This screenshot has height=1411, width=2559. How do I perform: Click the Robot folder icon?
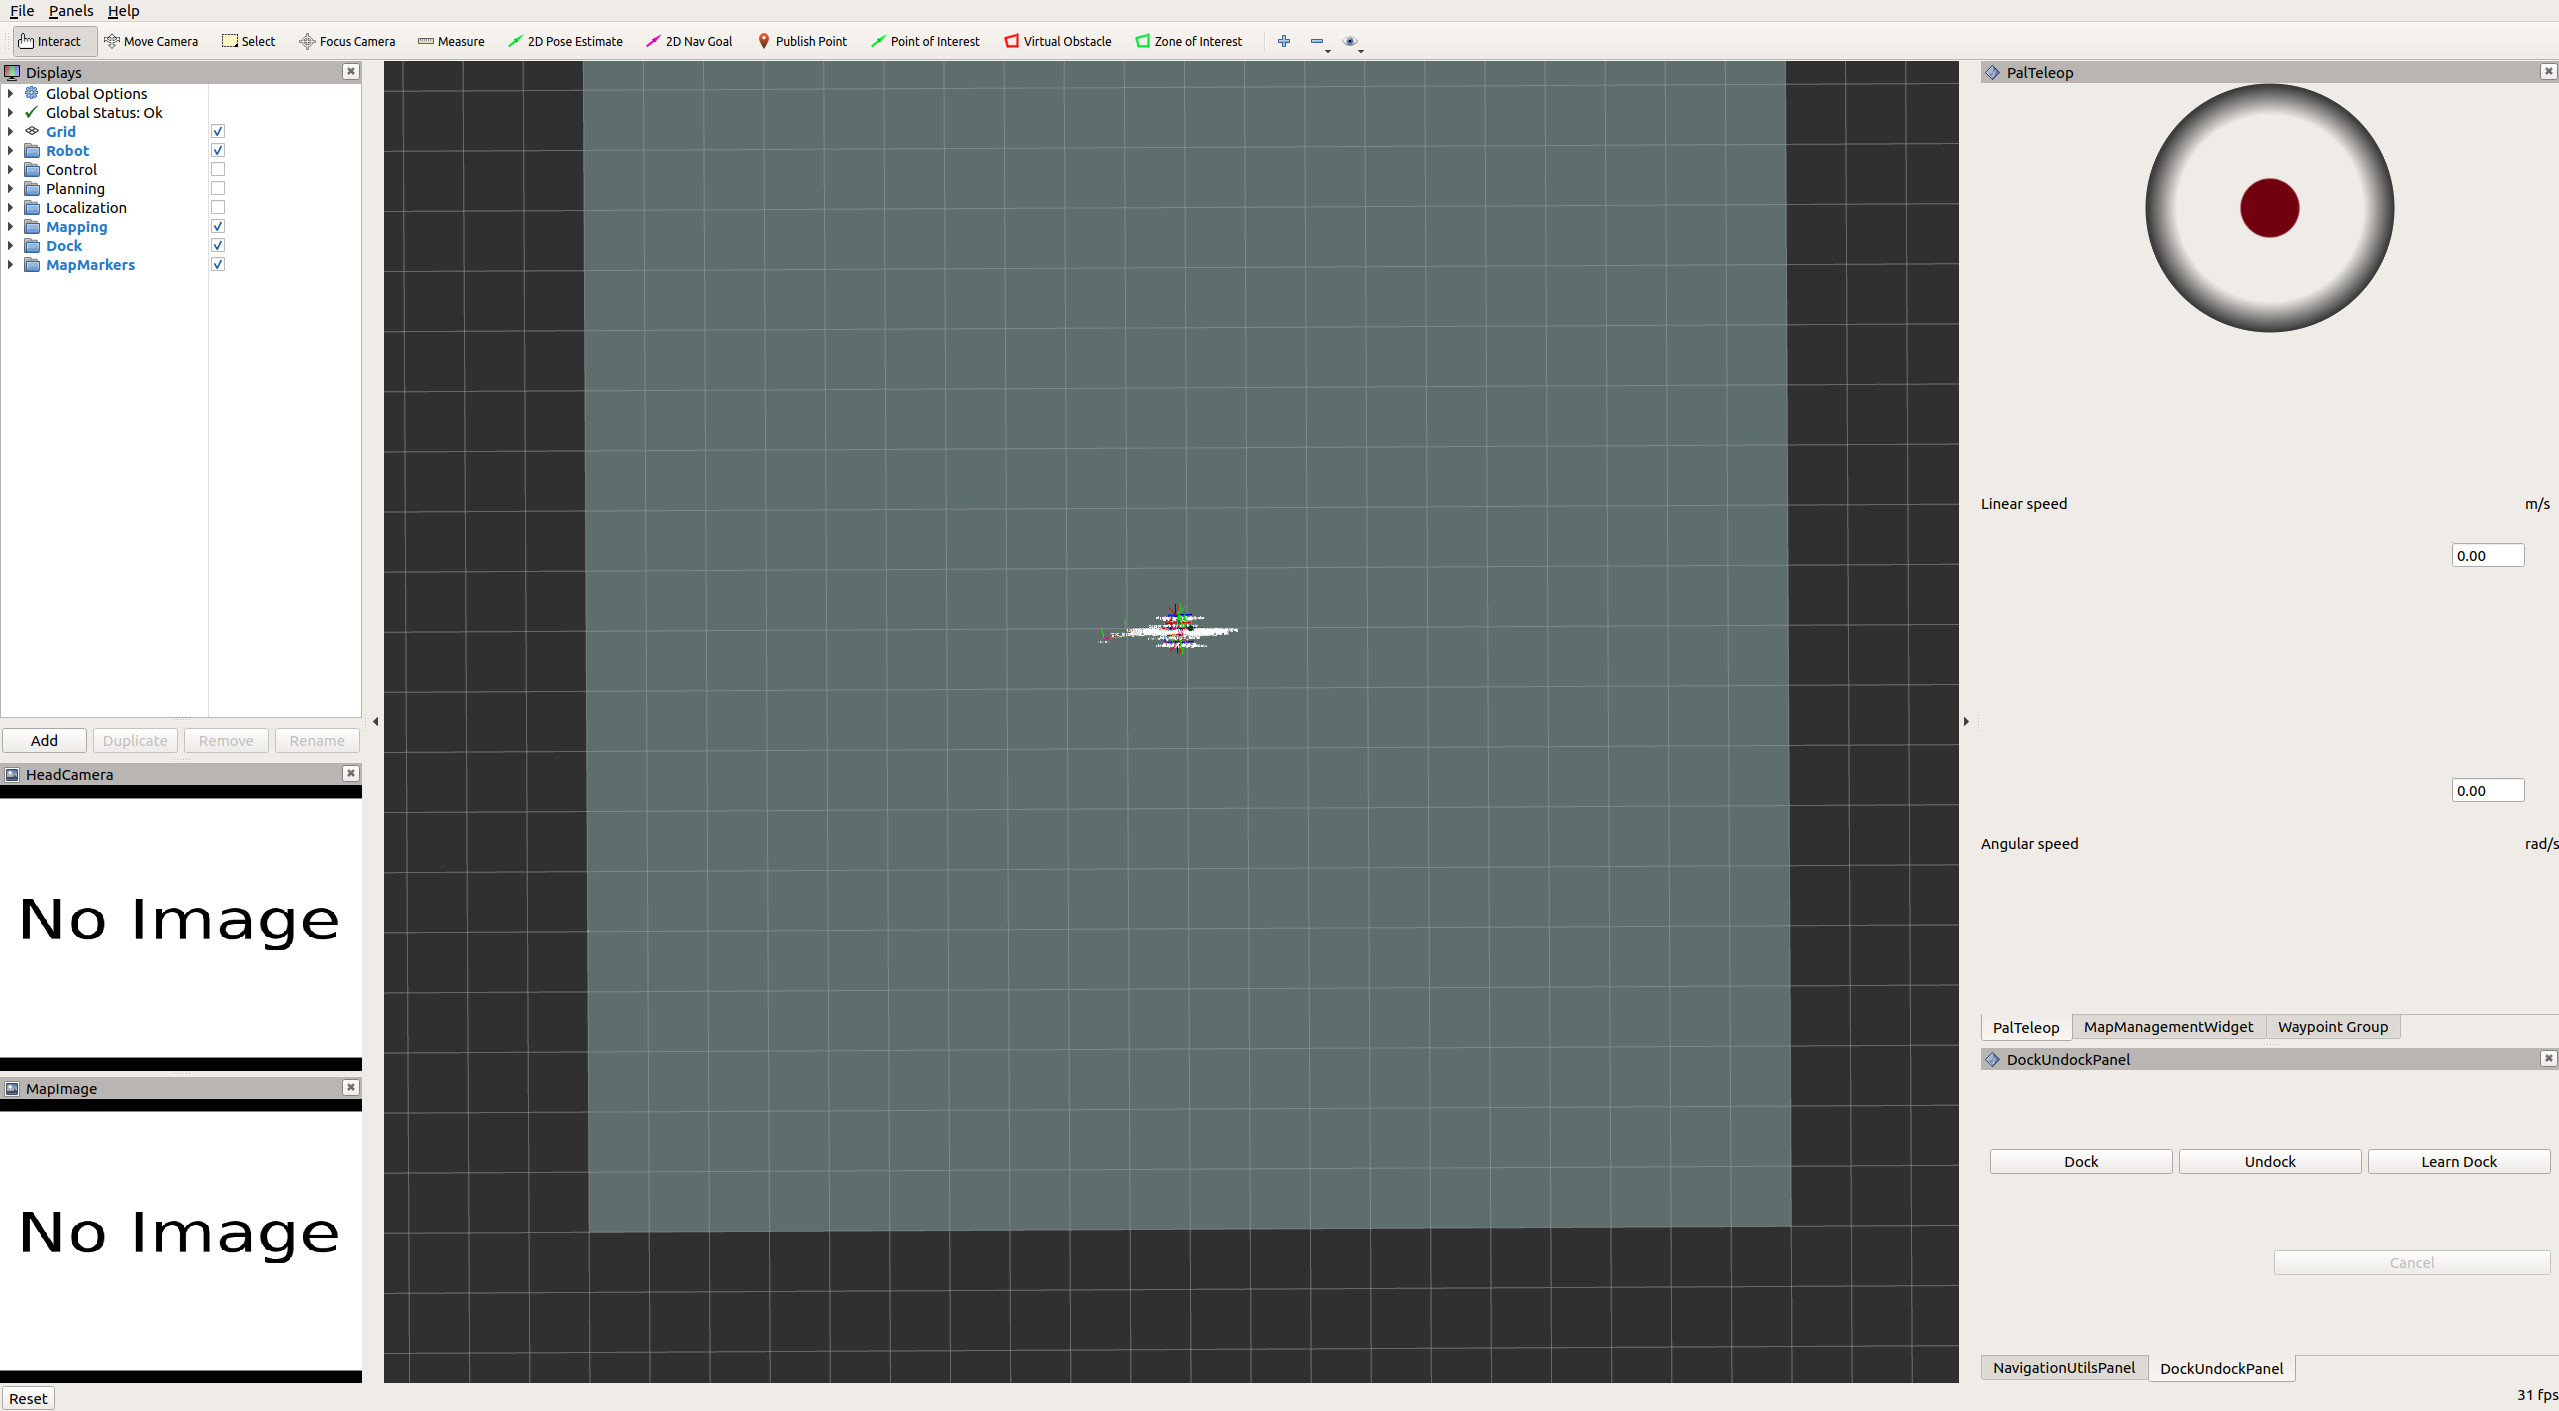click(32, 150)
